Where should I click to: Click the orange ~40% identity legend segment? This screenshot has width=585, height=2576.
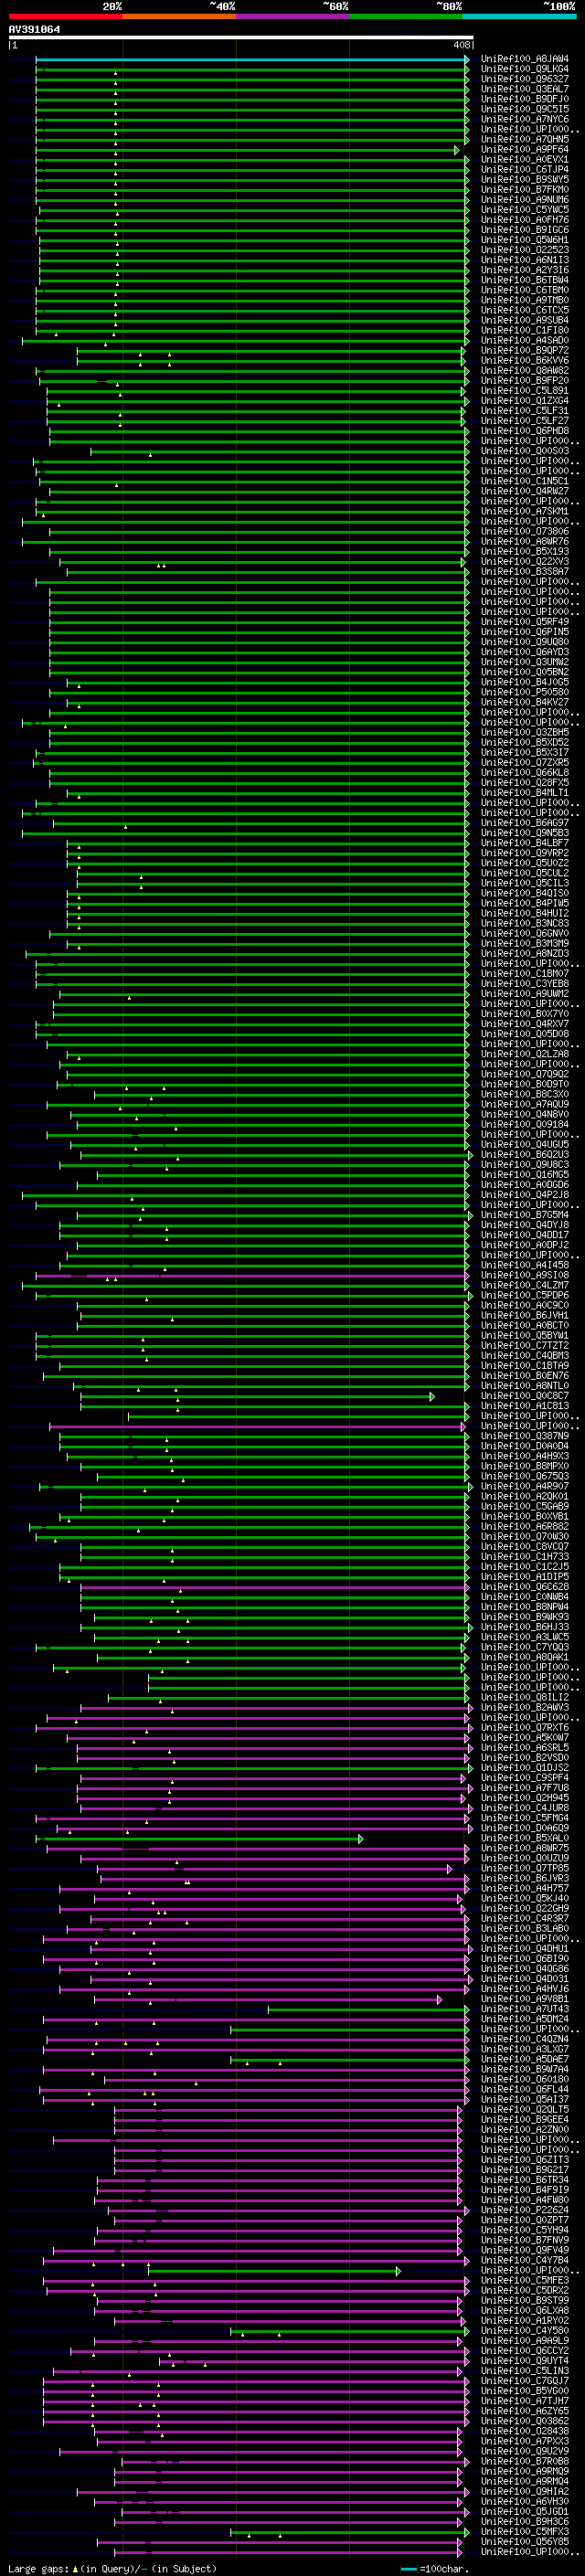pos(179,16)
